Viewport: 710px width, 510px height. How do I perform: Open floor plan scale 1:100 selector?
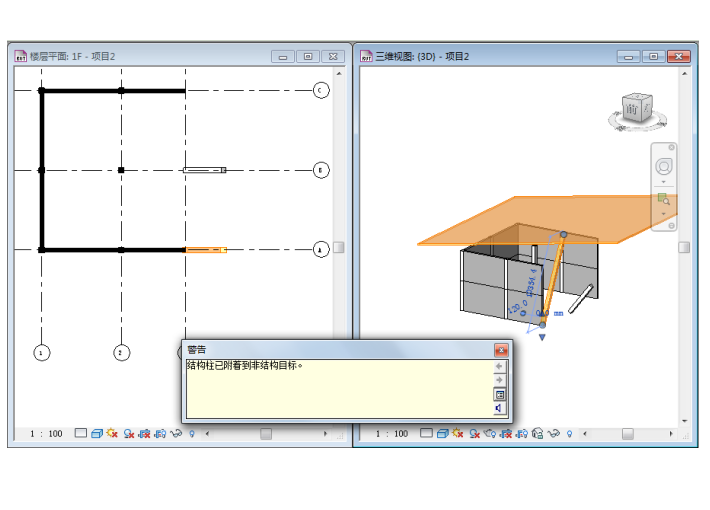click(x=46, y=434)
